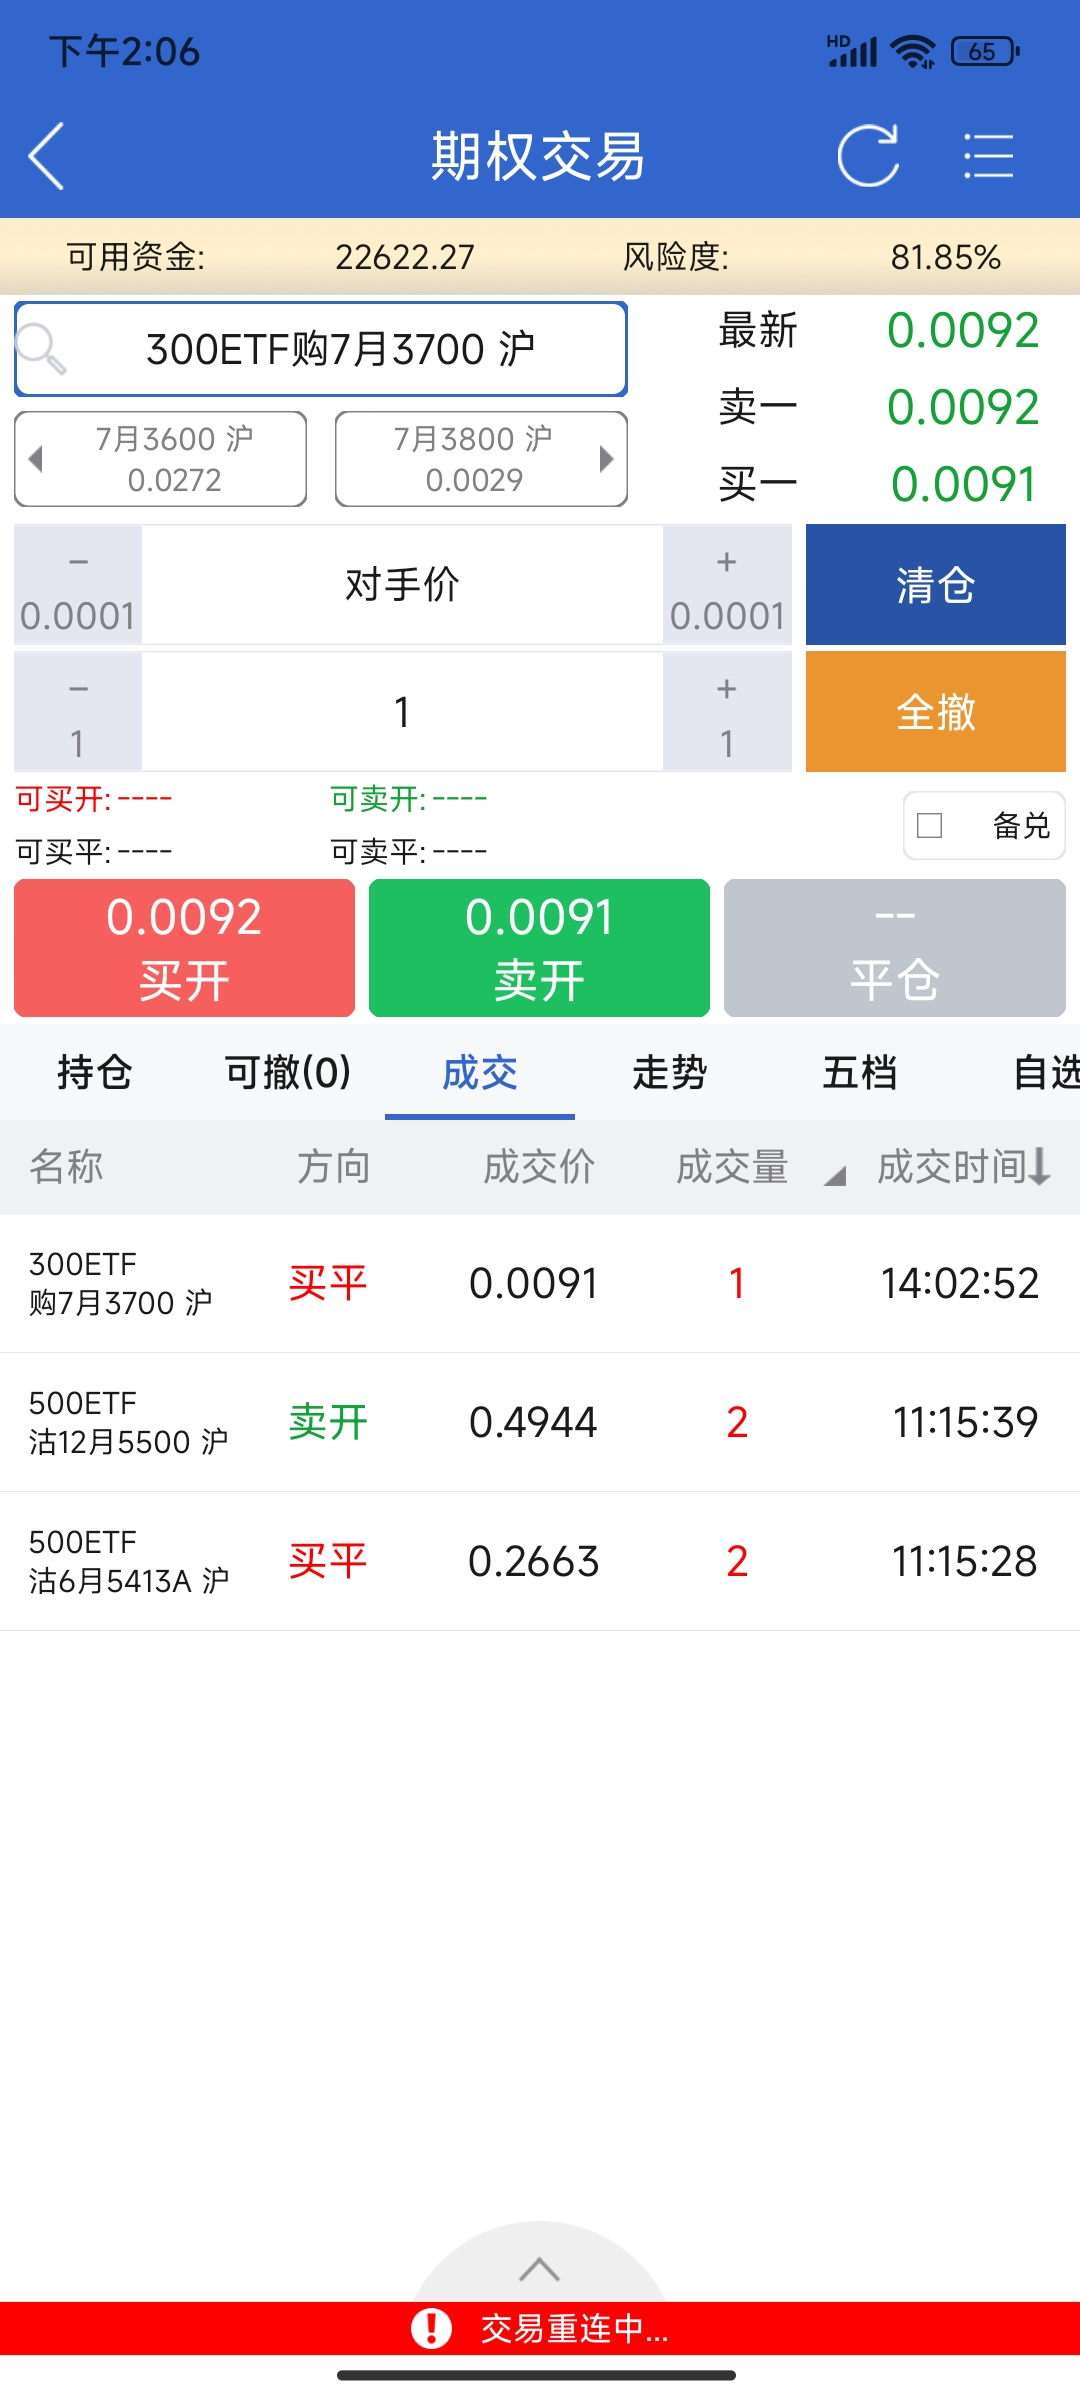Image resolution: width=1080 pixels, height=2400 pixels.
Task: Select the 500ETF 沽12月5500 trade row
Action: (x=540, y=1422)
